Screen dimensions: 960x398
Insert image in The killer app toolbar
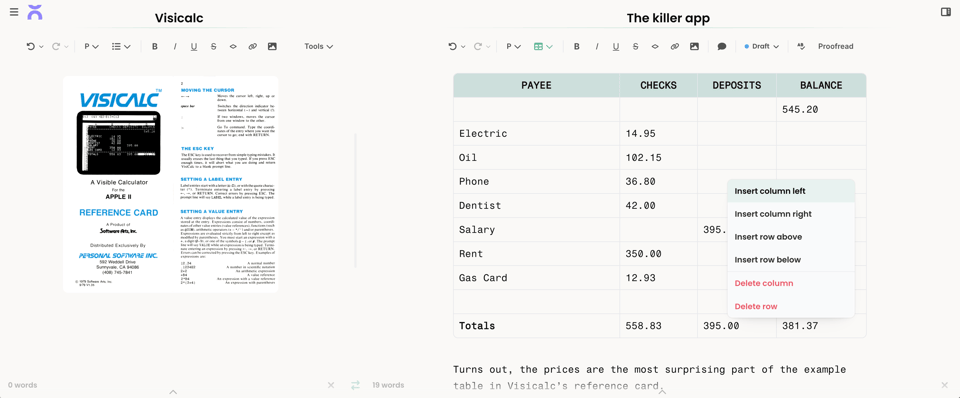pyautogui.click(x=694, y=47)
